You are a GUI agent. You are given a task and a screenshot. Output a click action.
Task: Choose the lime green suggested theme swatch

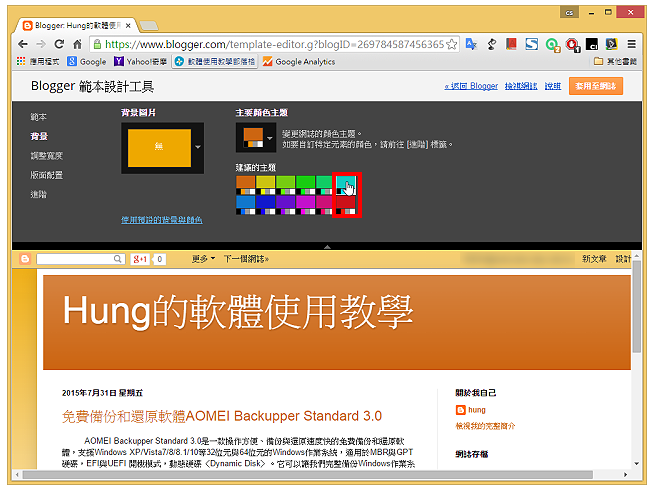(286, 185)
